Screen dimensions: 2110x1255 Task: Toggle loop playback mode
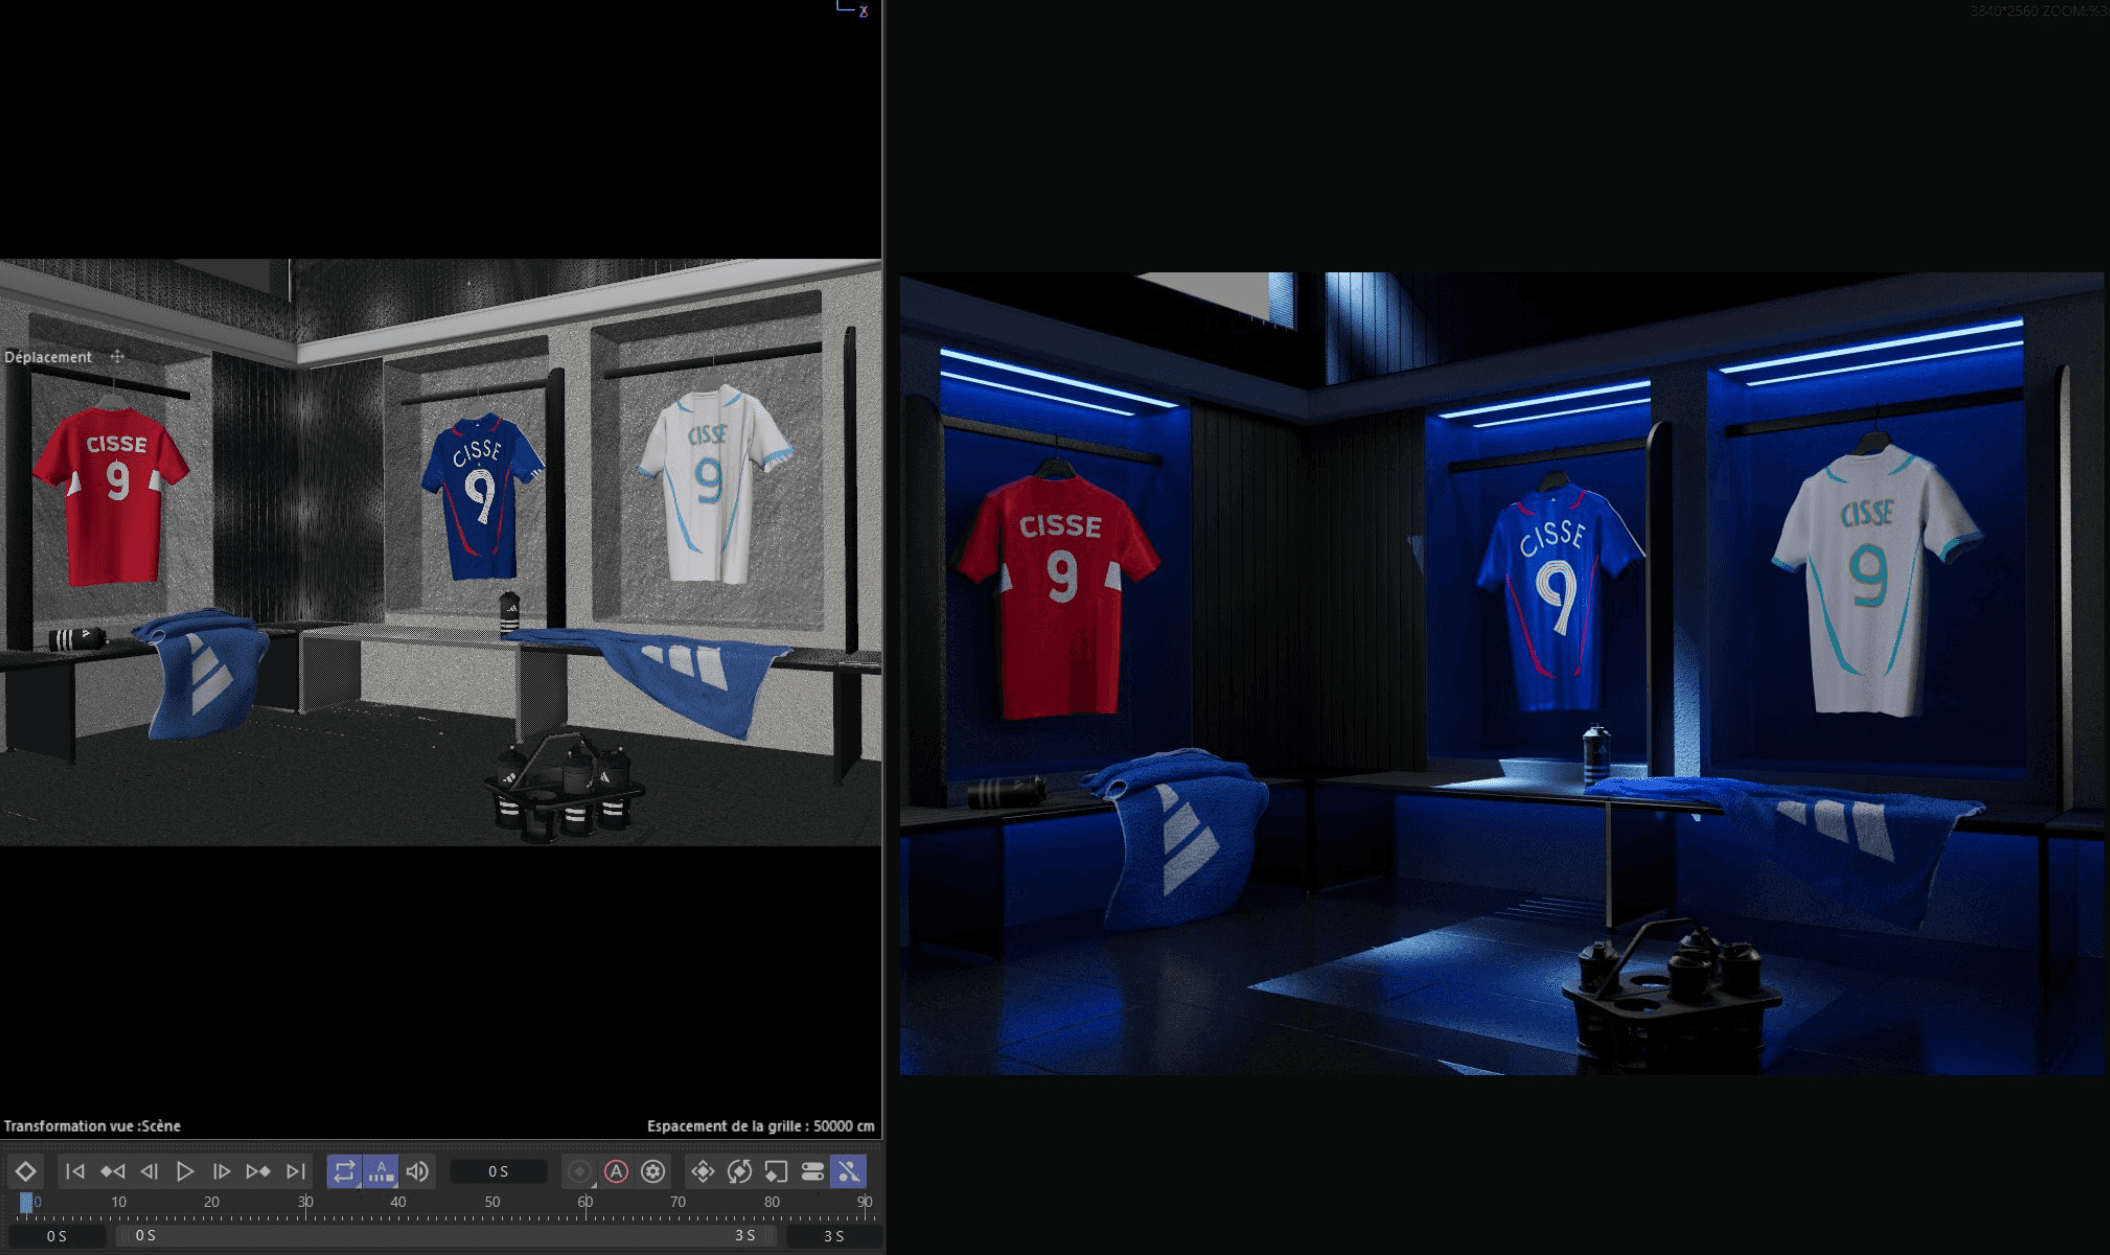click(344, 1171)
